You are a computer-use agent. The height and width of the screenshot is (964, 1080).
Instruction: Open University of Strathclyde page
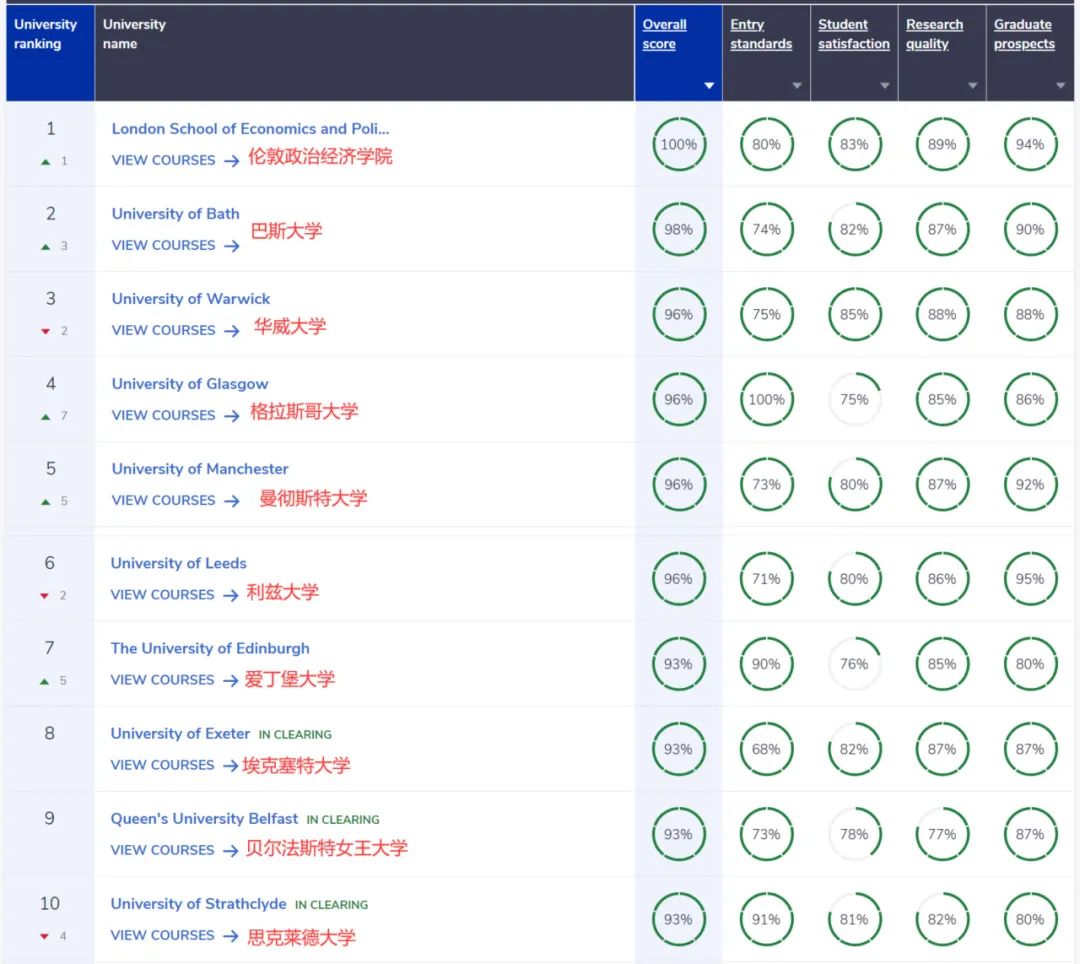pyautogui.click(x=198, y=903)
